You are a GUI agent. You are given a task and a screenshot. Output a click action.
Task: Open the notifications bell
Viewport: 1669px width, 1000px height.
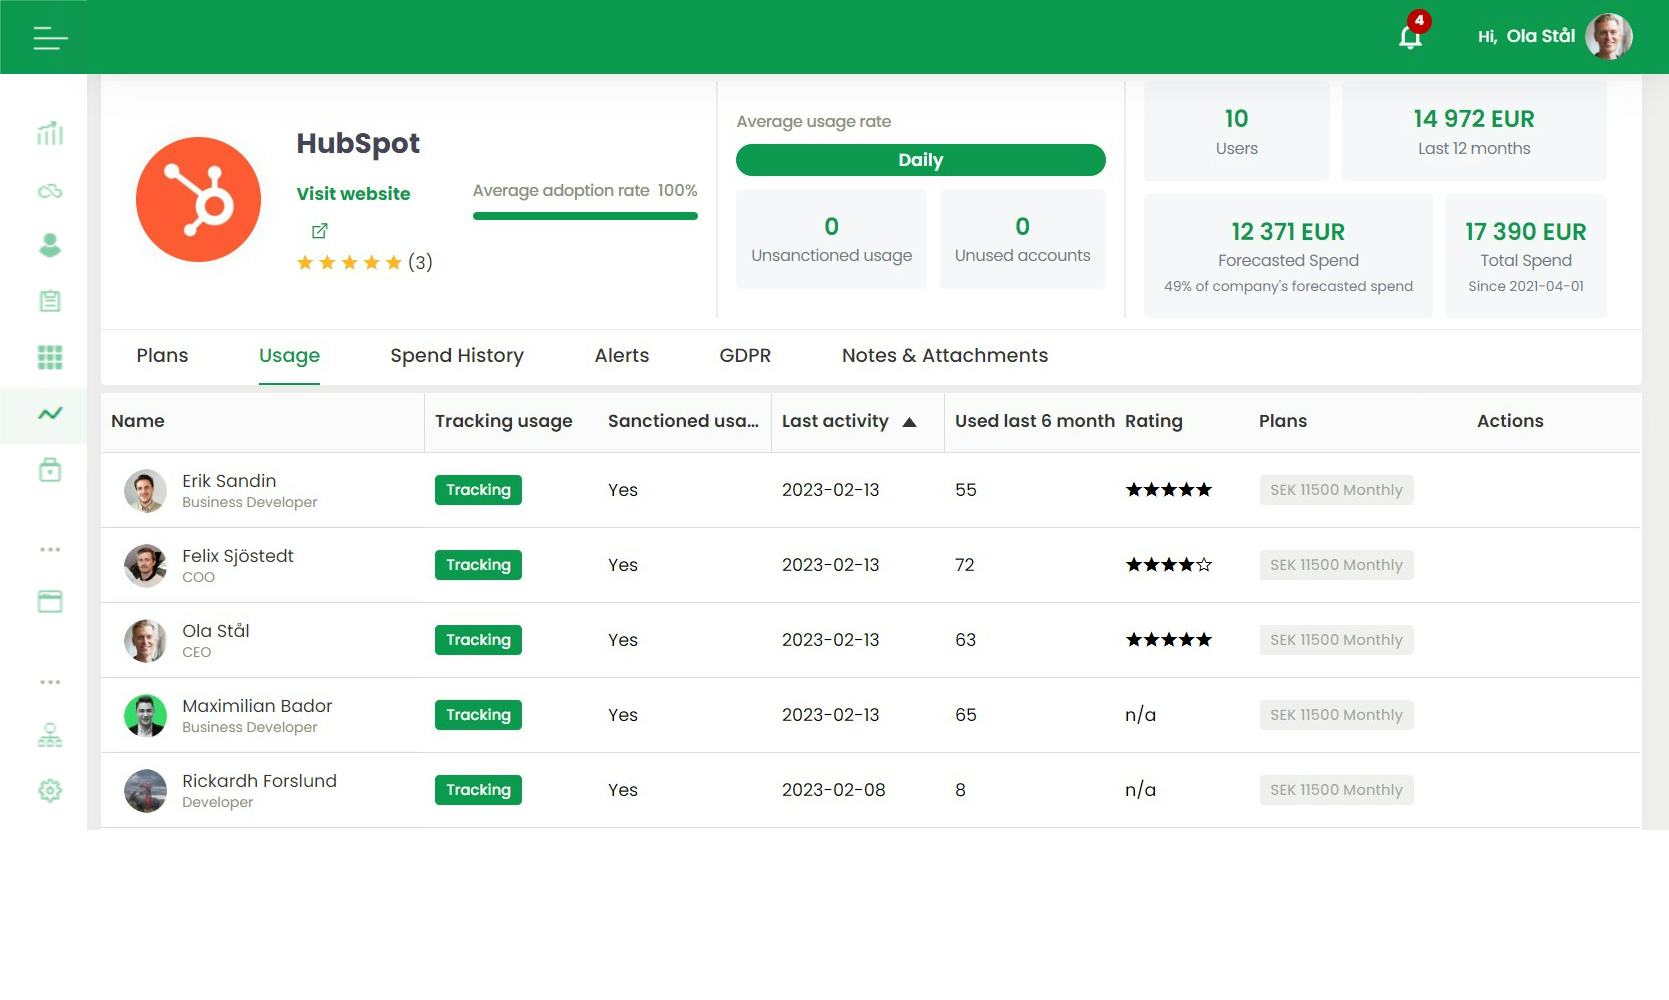(x=1410, y=37)
